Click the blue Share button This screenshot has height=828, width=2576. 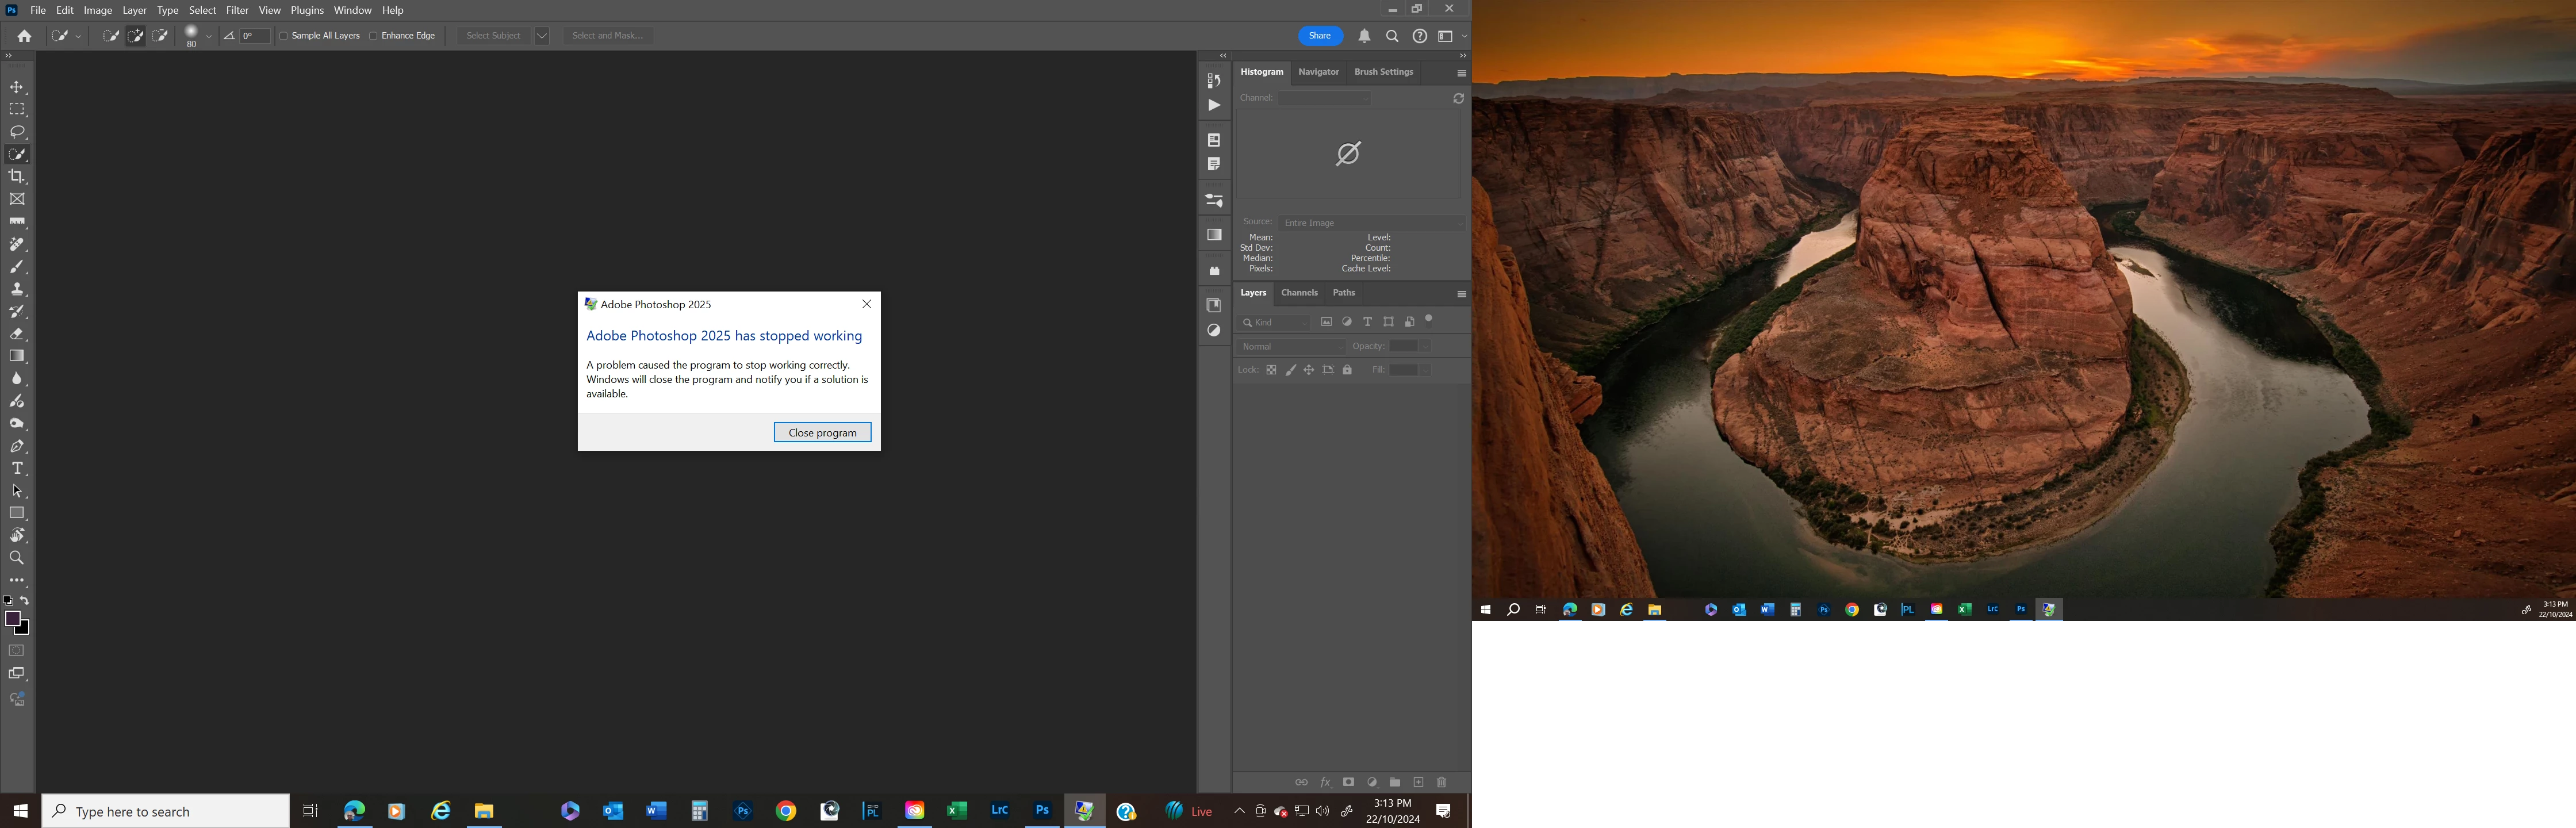pyautogui.click(x=1320, y=36)
